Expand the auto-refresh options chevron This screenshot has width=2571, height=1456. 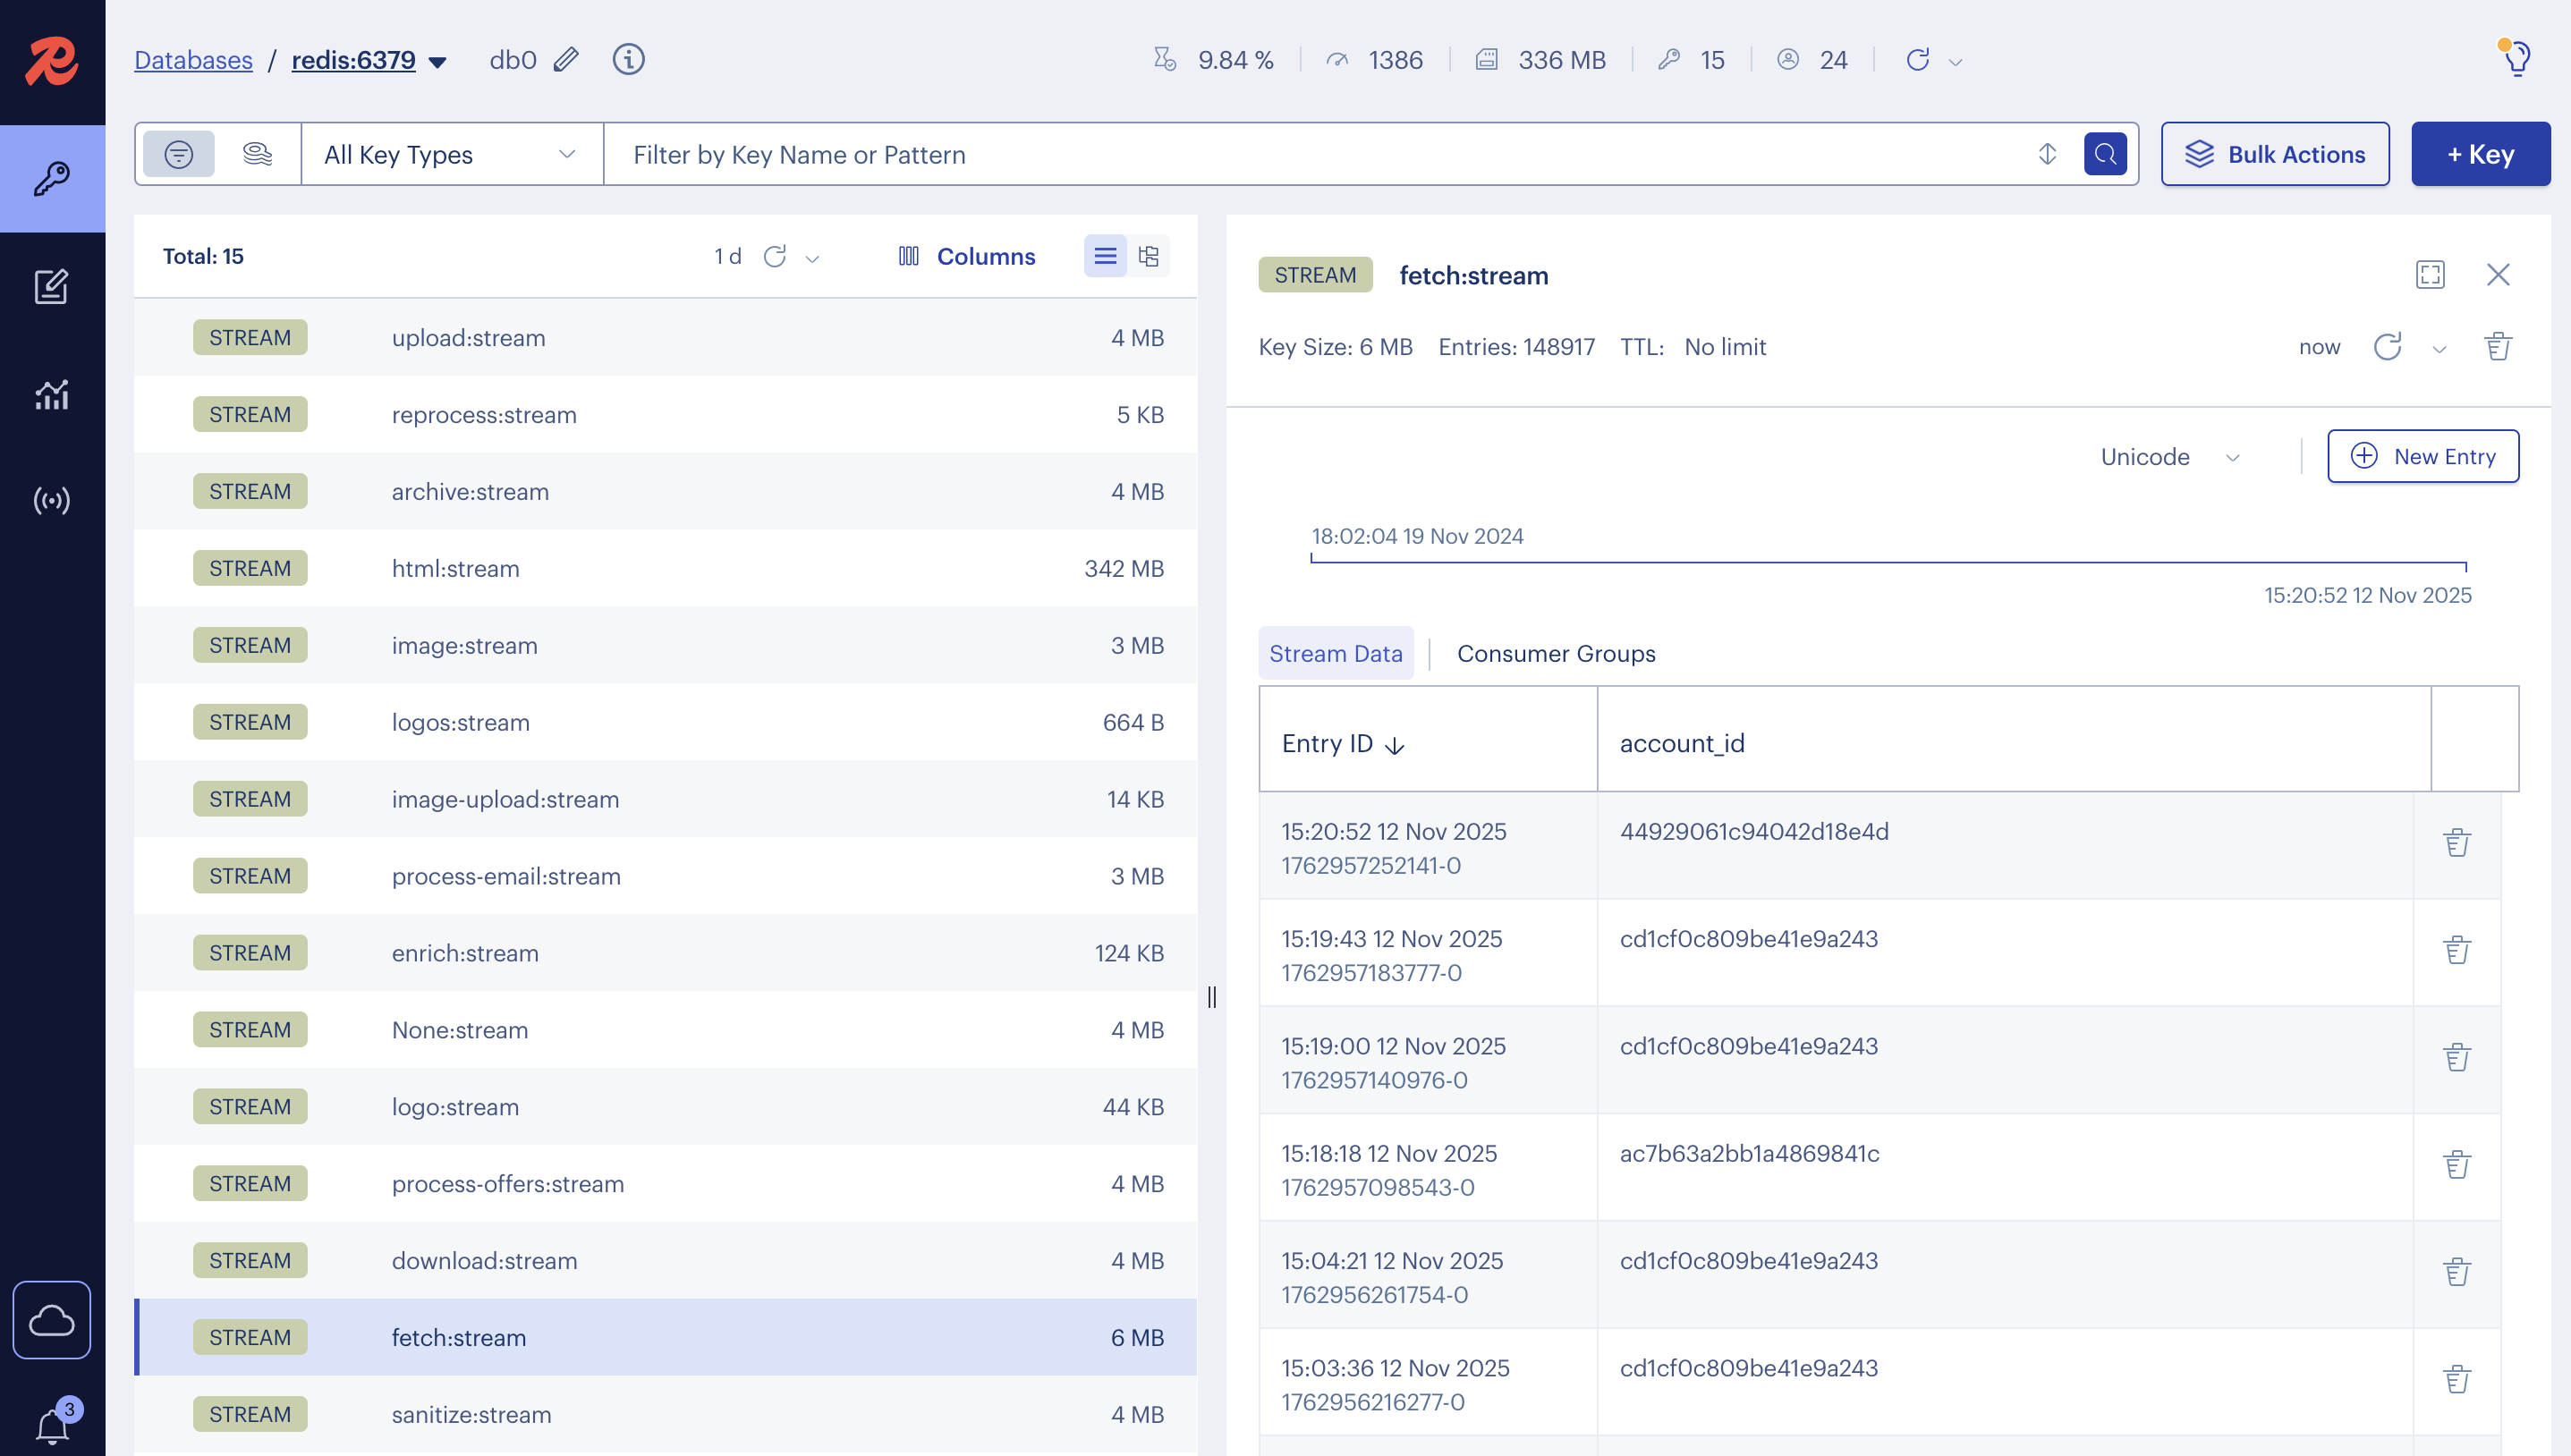pos(2440,348)
